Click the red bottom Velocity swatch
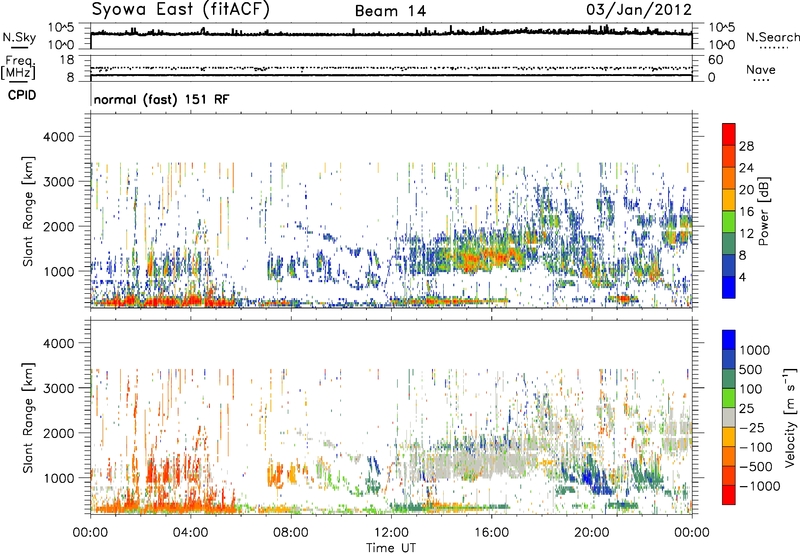 click(x=729, y=495)
